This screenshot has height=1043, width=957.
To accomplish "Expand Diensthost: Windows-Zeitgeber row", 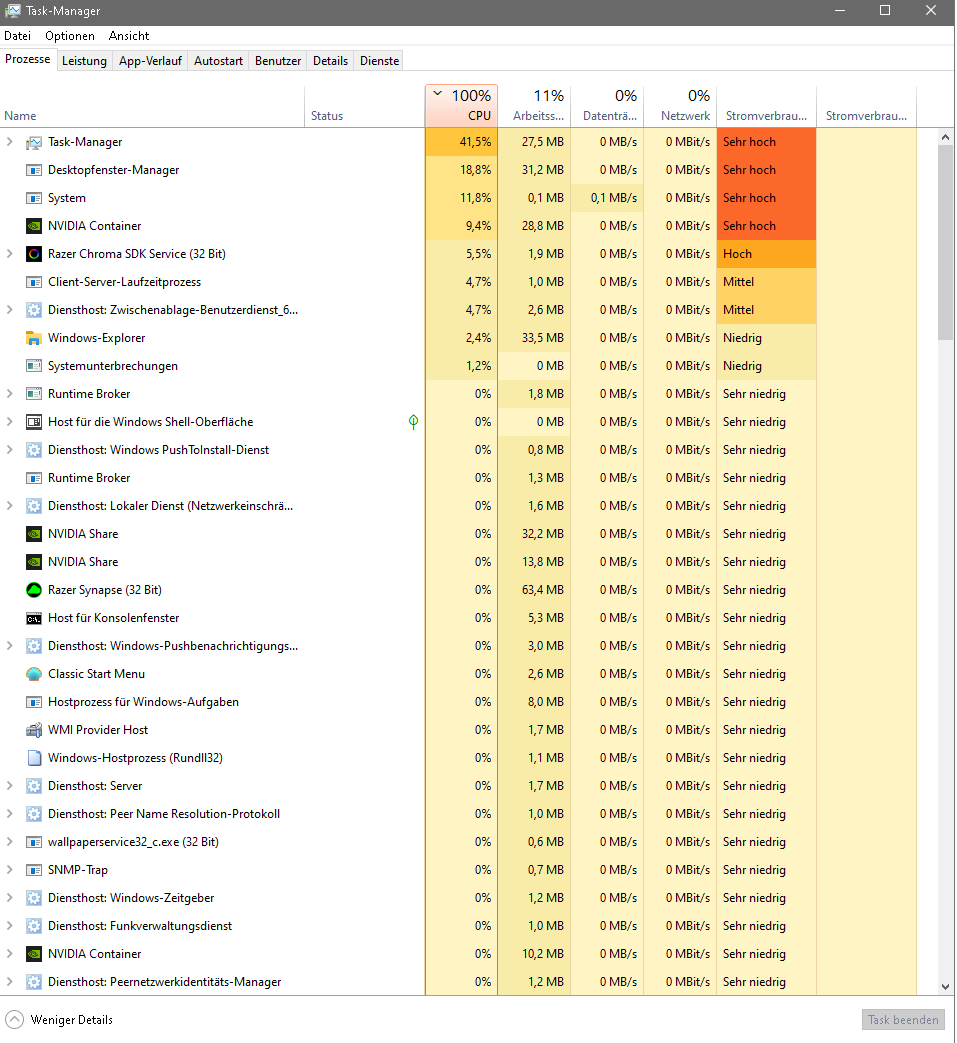I will [x=9, y=897].
